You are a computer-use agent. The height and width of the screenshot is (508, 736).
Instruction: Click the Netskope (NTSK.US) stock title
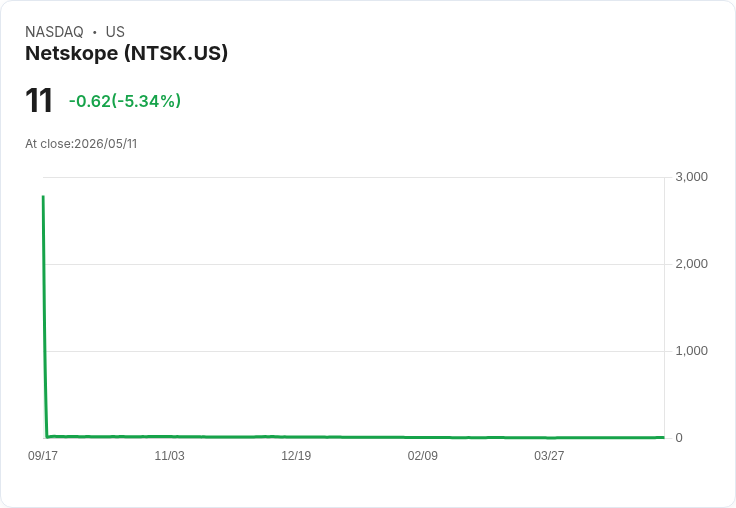click(x=126, y=53)
